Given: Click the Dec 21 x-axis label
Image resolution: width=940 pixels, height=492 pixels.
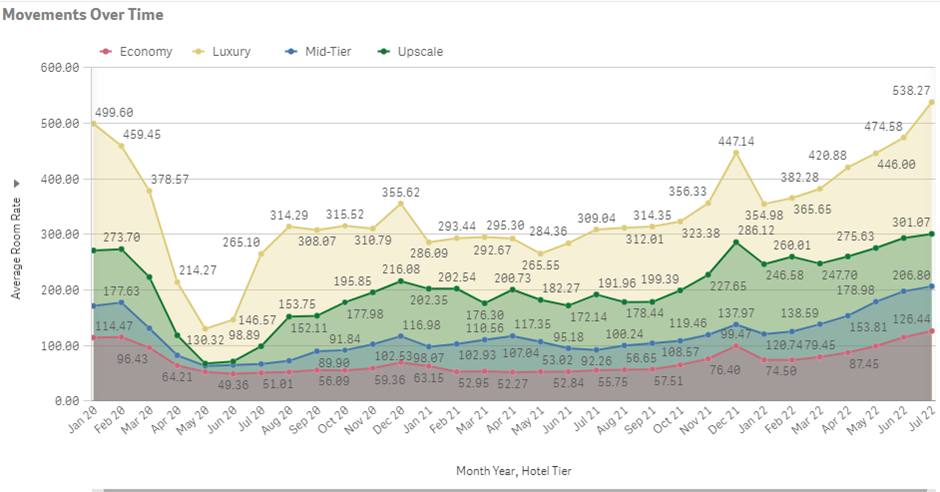Looking at the screenshot, I should (x=724, y=420).
